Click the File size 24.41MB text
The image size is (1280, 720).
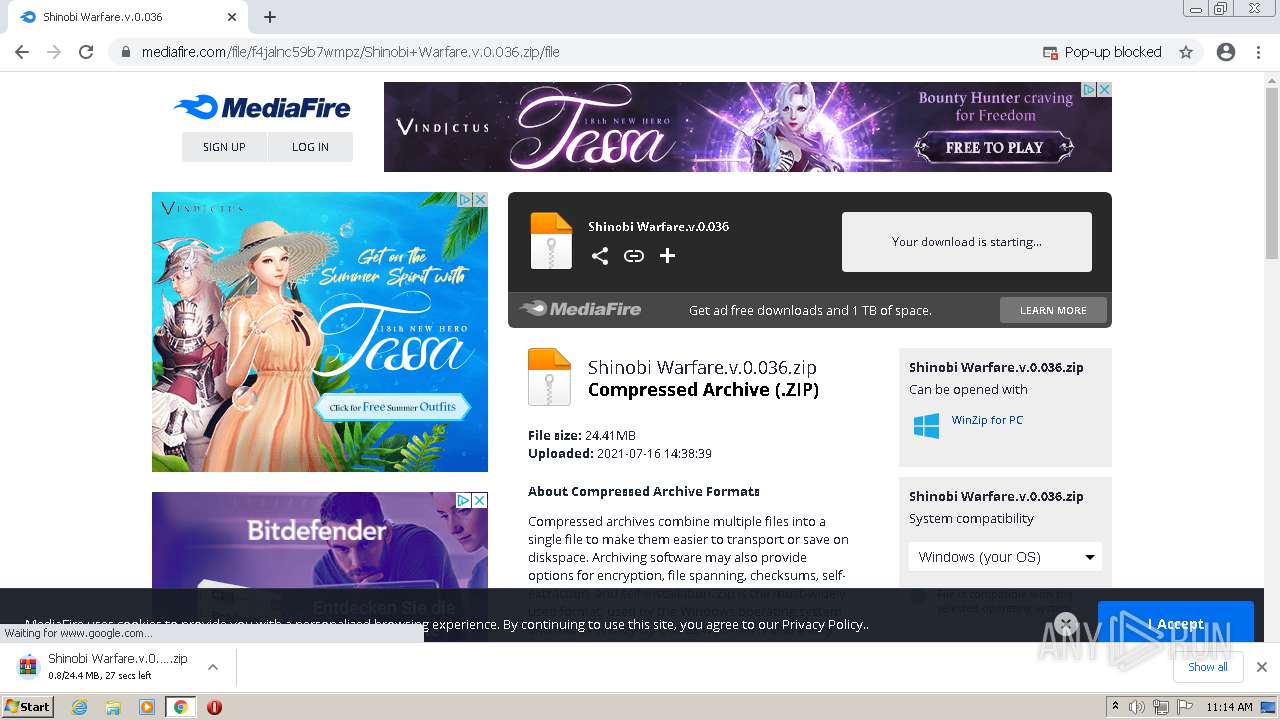[582, 436]
